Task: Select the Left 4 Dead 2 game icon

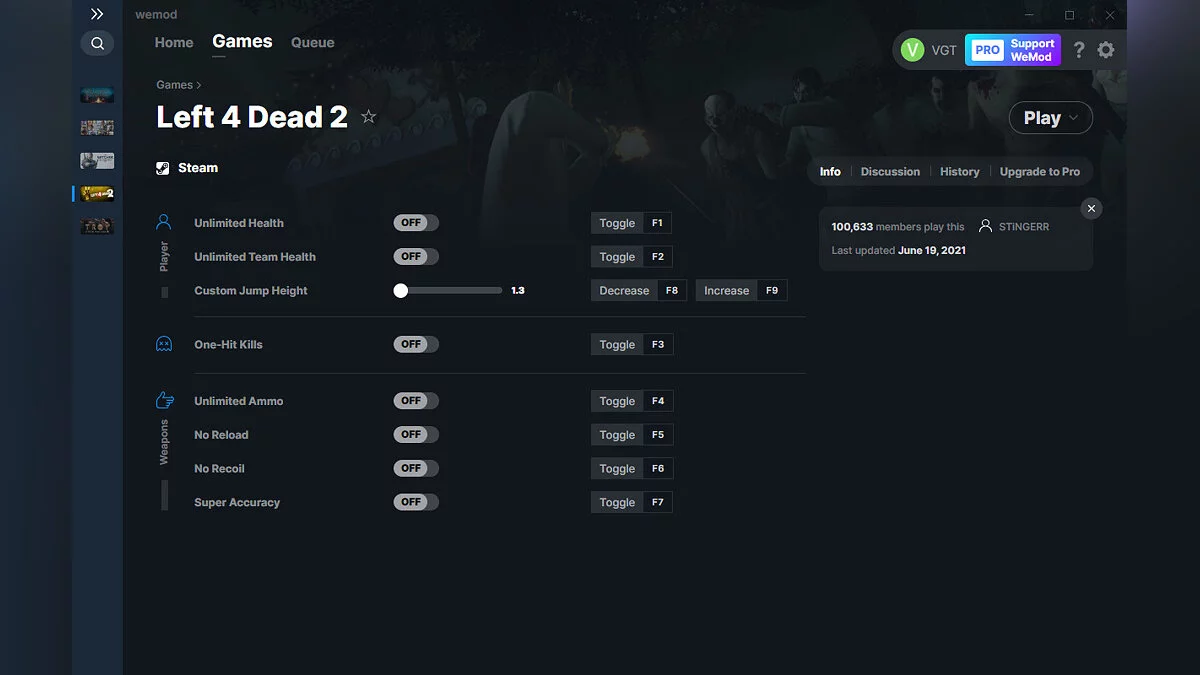Action: (x=96, y=193)
